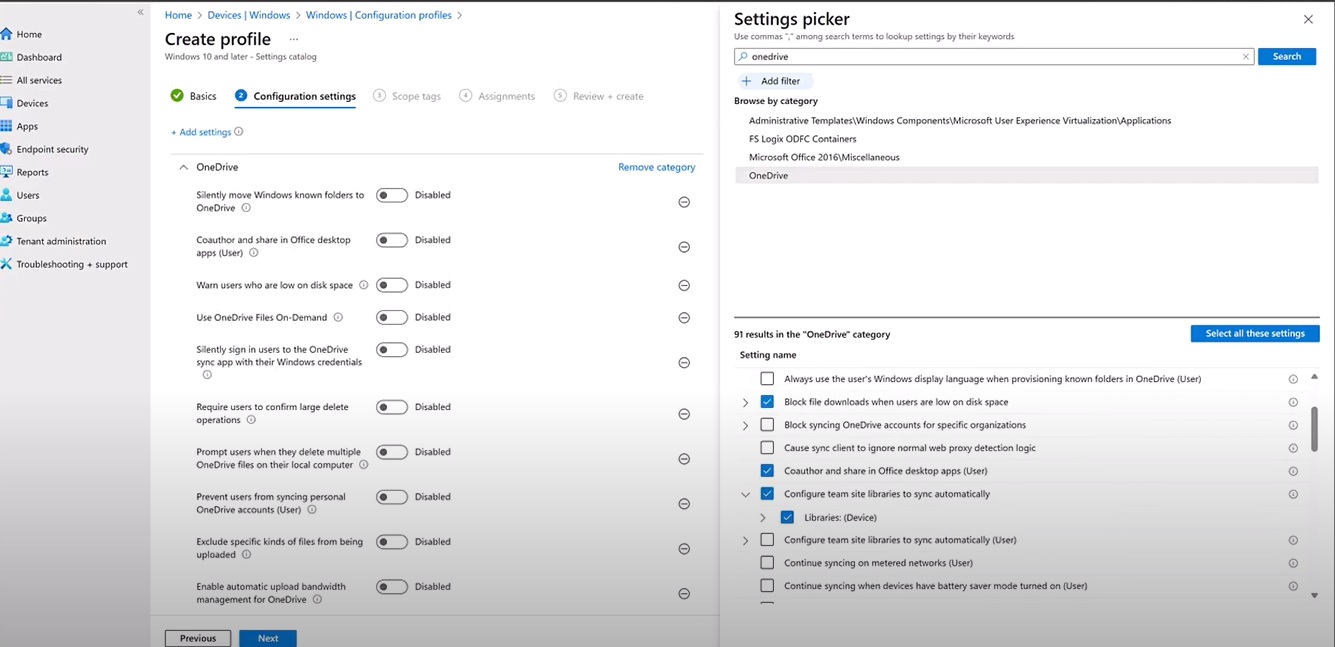The height and width of the screenshot is (647, 1335).
Task: Switch to the Basics tab
Action: point(203,95)
